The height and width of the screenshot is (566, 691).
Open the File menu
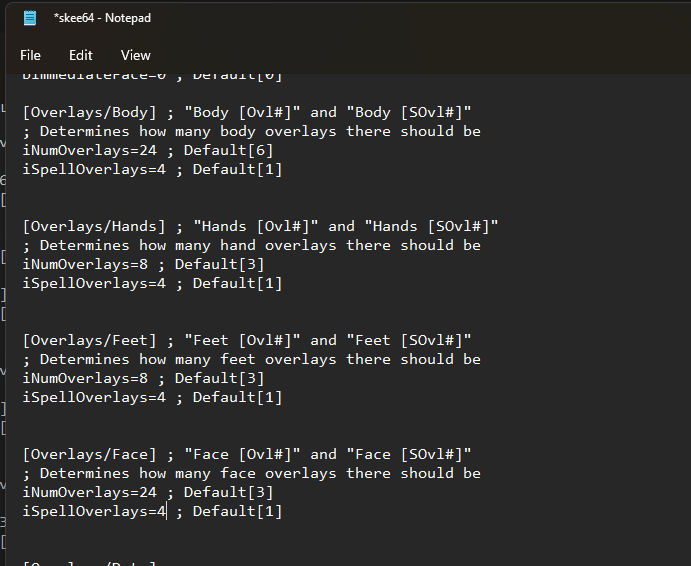pos(30,56)
